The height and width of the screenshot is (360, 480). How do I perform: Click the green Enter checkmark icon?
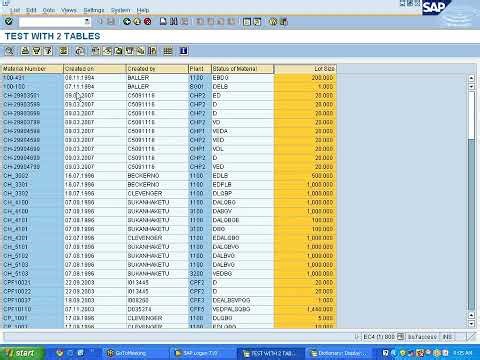tap(9, 22)
